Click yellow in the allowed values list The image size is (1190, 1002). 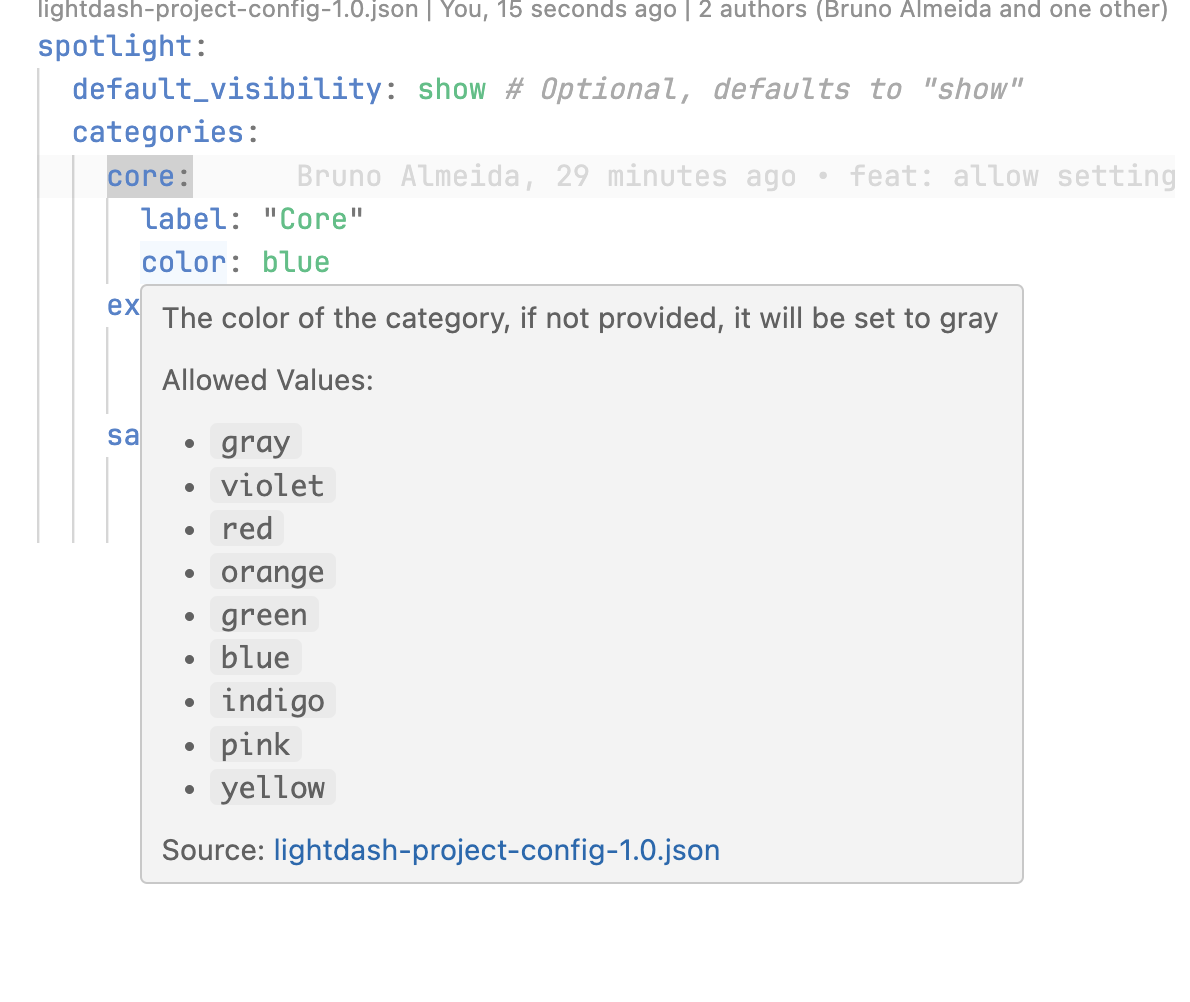click(272, 788)
